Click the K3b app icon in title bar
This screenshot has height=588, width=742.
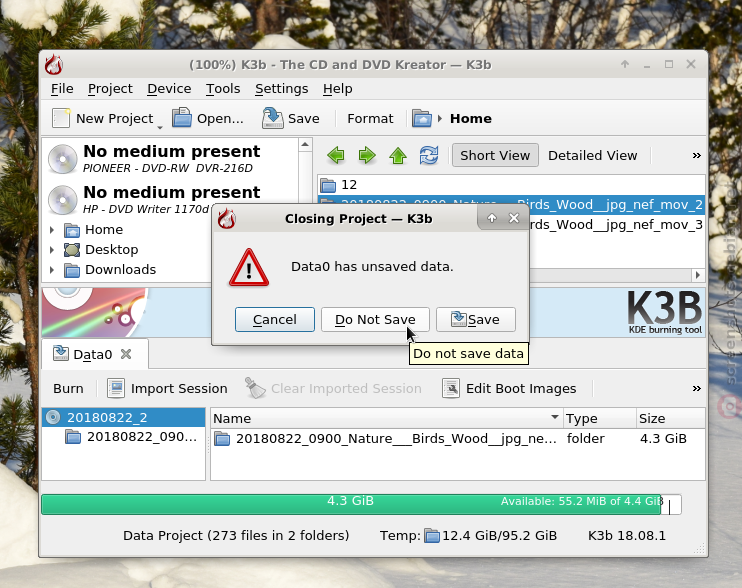tap(54, 65)
